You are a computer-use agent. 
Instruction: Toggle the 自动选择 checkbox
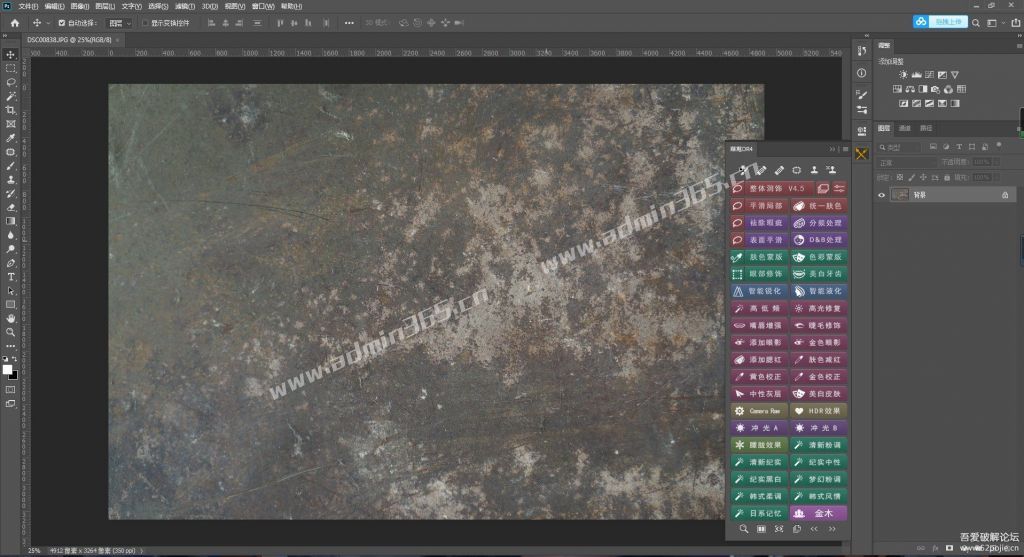62,23
